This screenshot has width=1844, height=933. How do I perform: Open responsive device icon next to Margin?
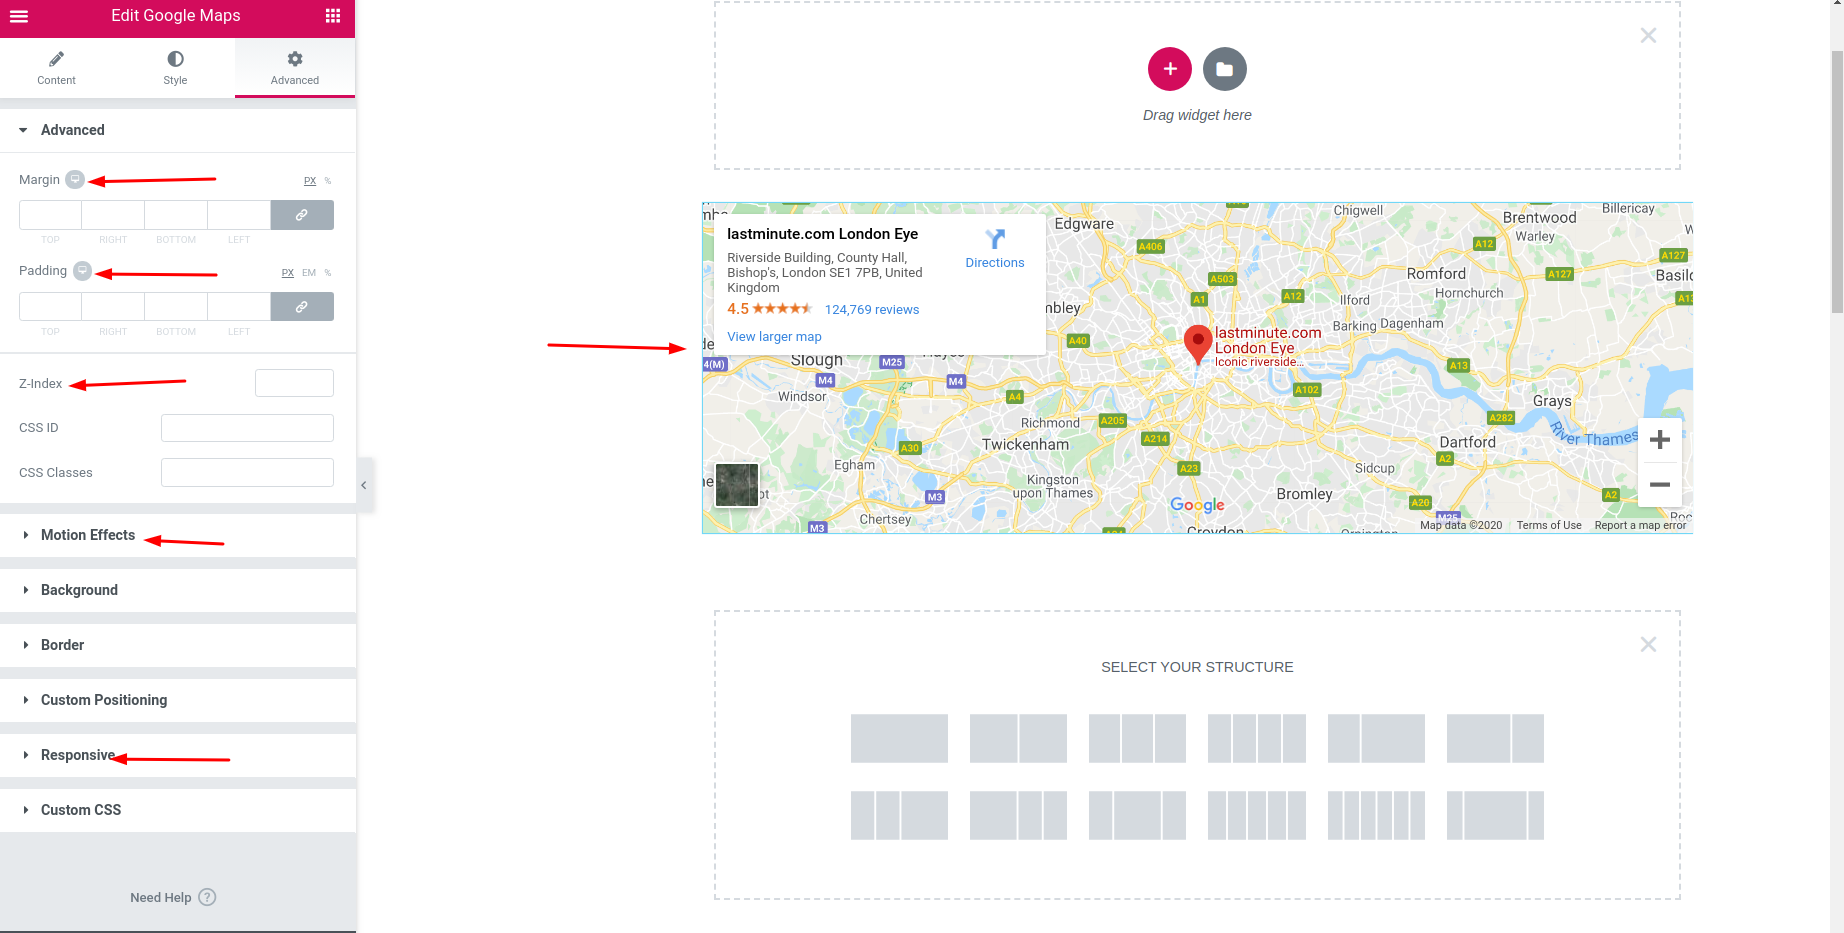pyautogui.click(x=75, y=179)
